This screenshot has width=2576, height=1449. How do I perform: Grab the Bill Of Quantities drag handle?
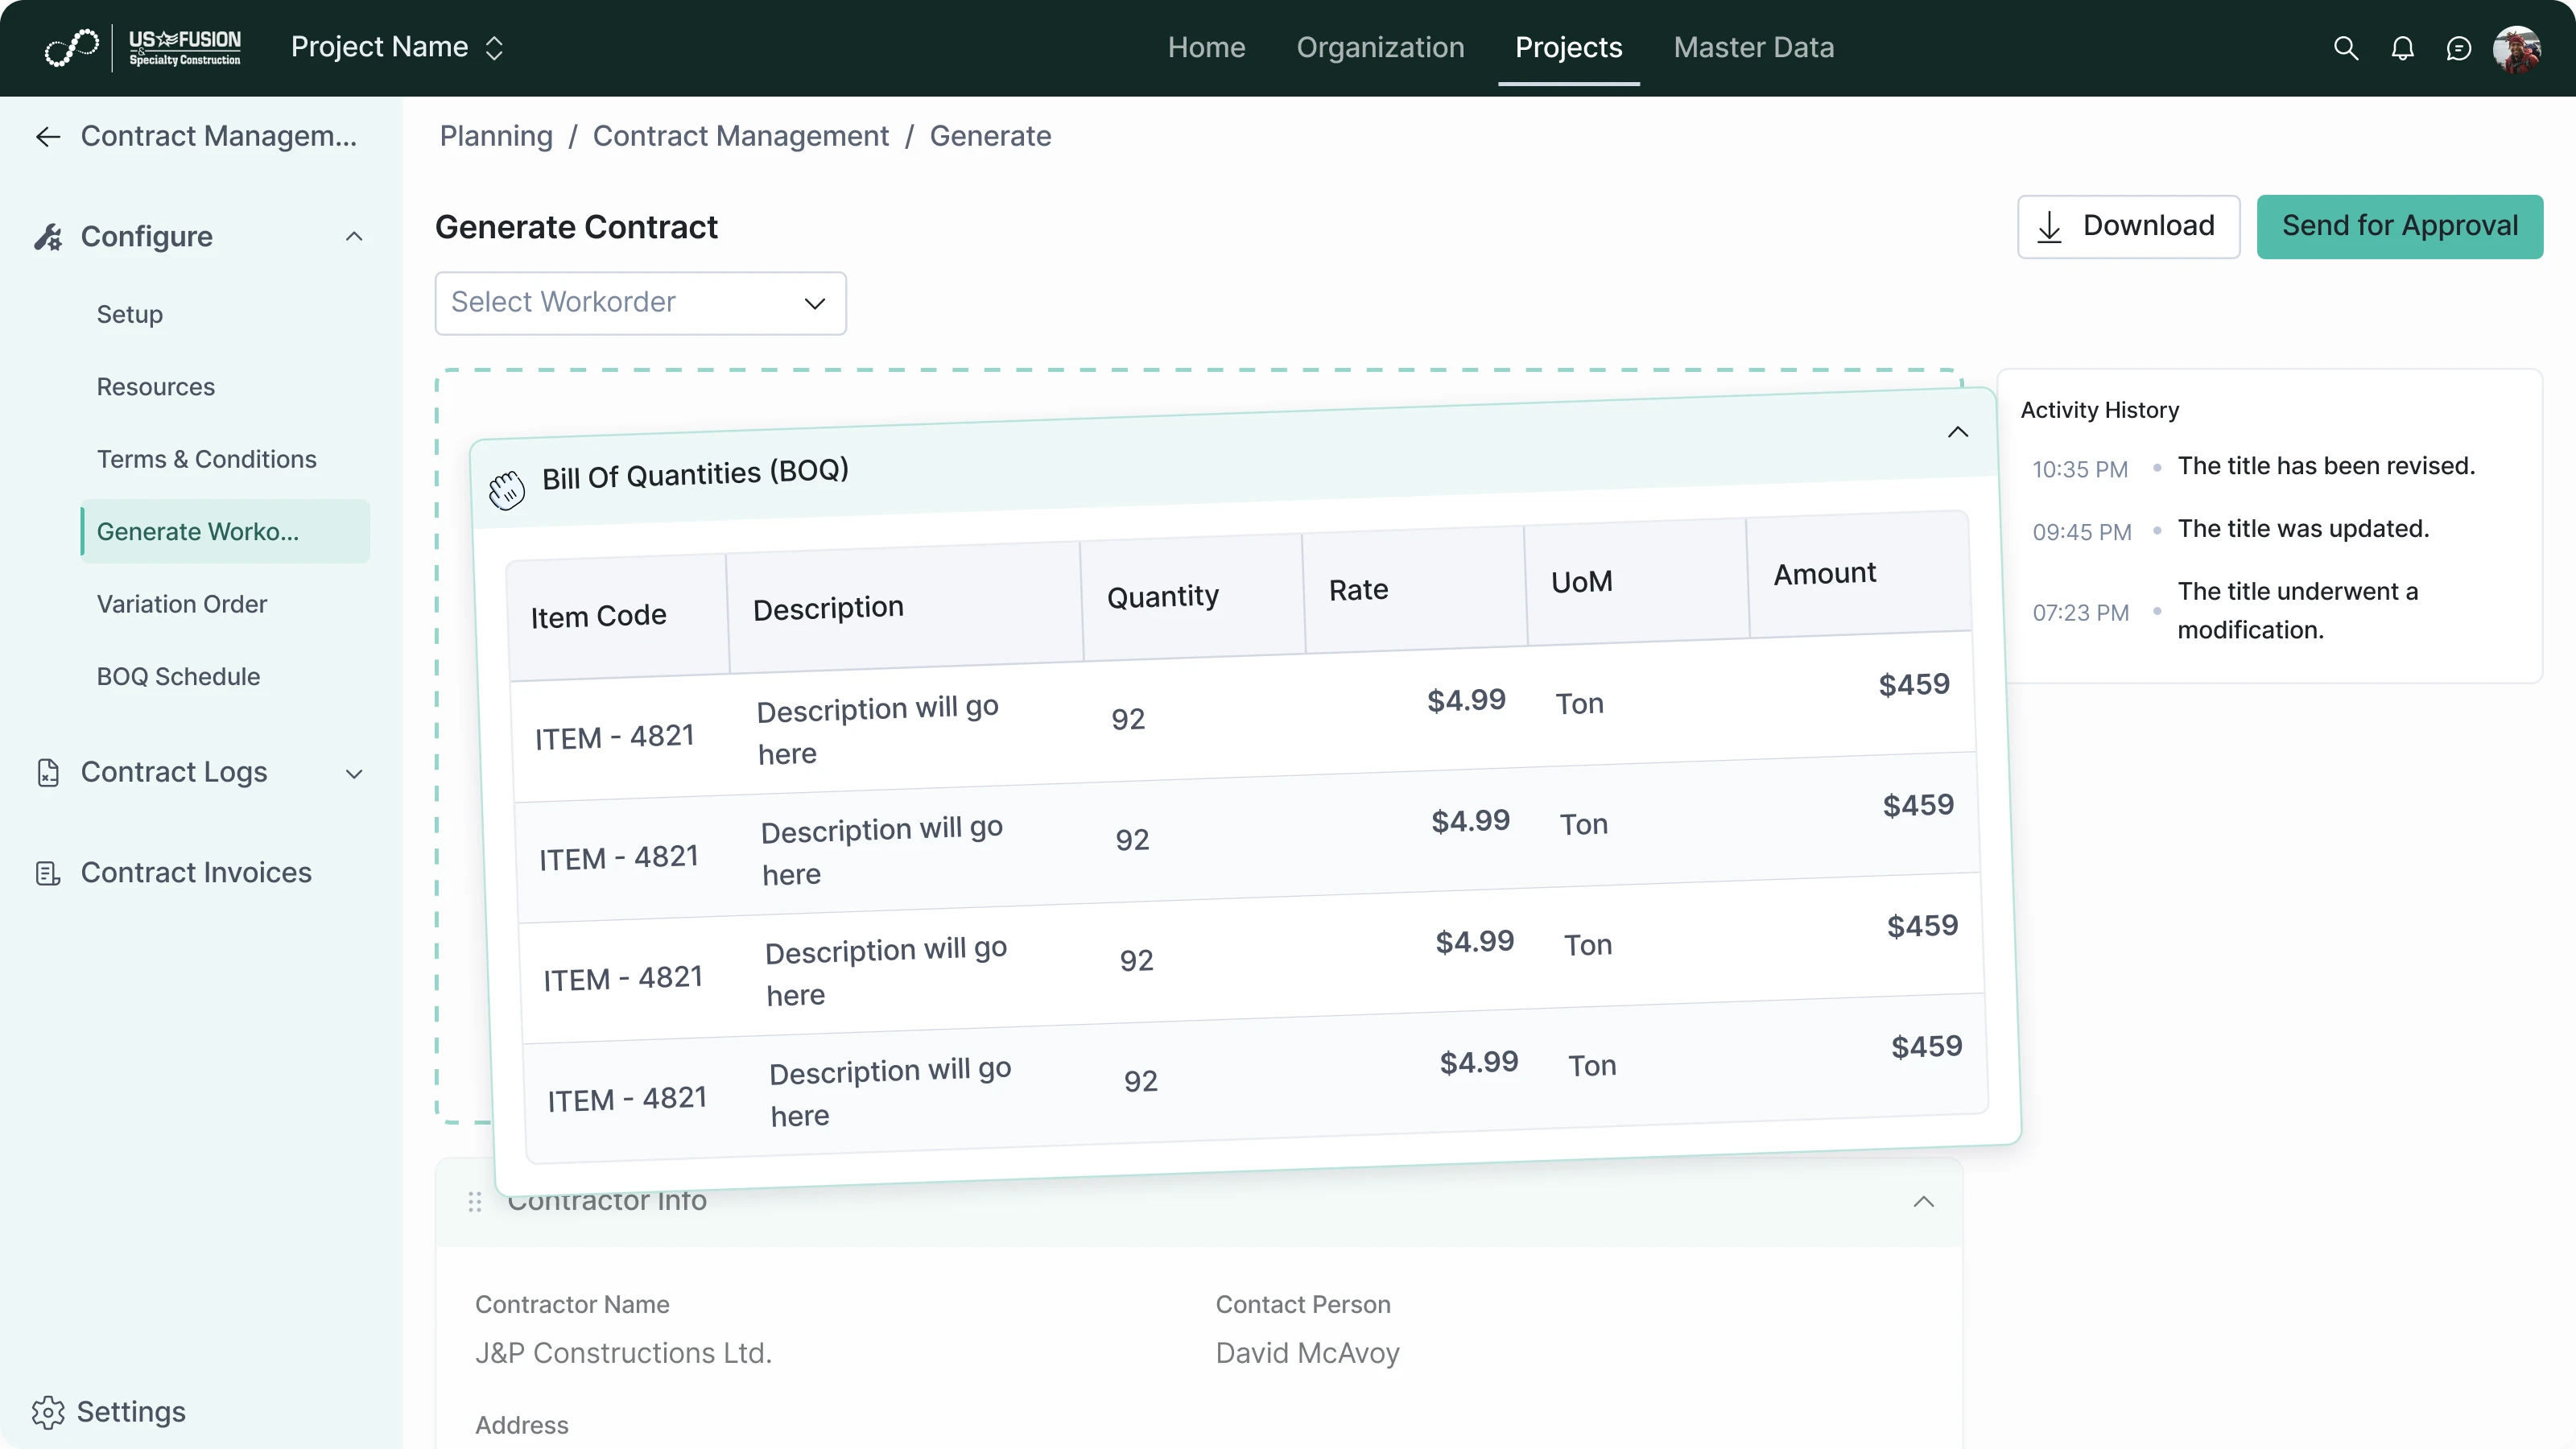coord(506,489)
